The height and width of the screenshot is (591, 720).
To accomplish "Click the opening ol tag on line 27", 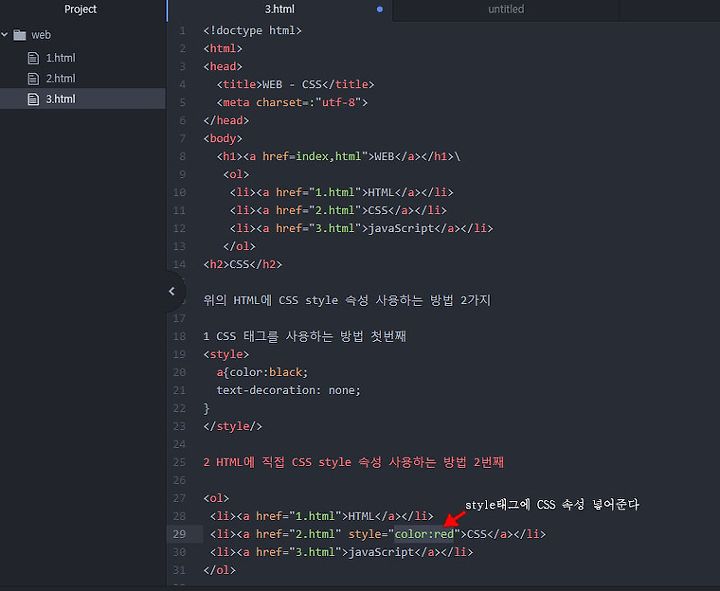I will 216,498.
